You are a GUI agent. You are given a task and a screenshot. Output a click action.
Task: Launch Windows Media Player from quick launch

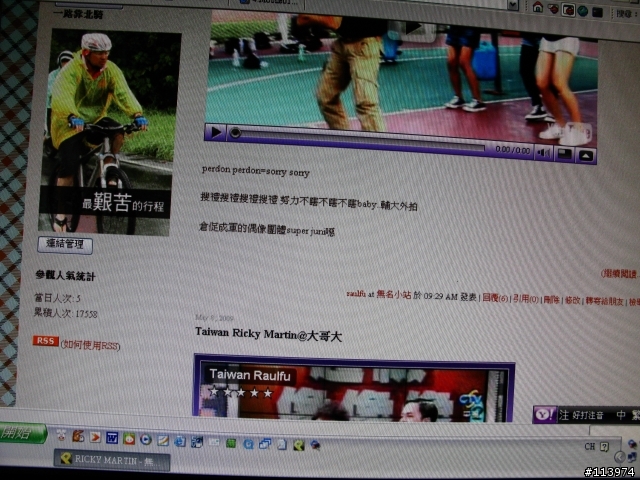click(146, 439)
